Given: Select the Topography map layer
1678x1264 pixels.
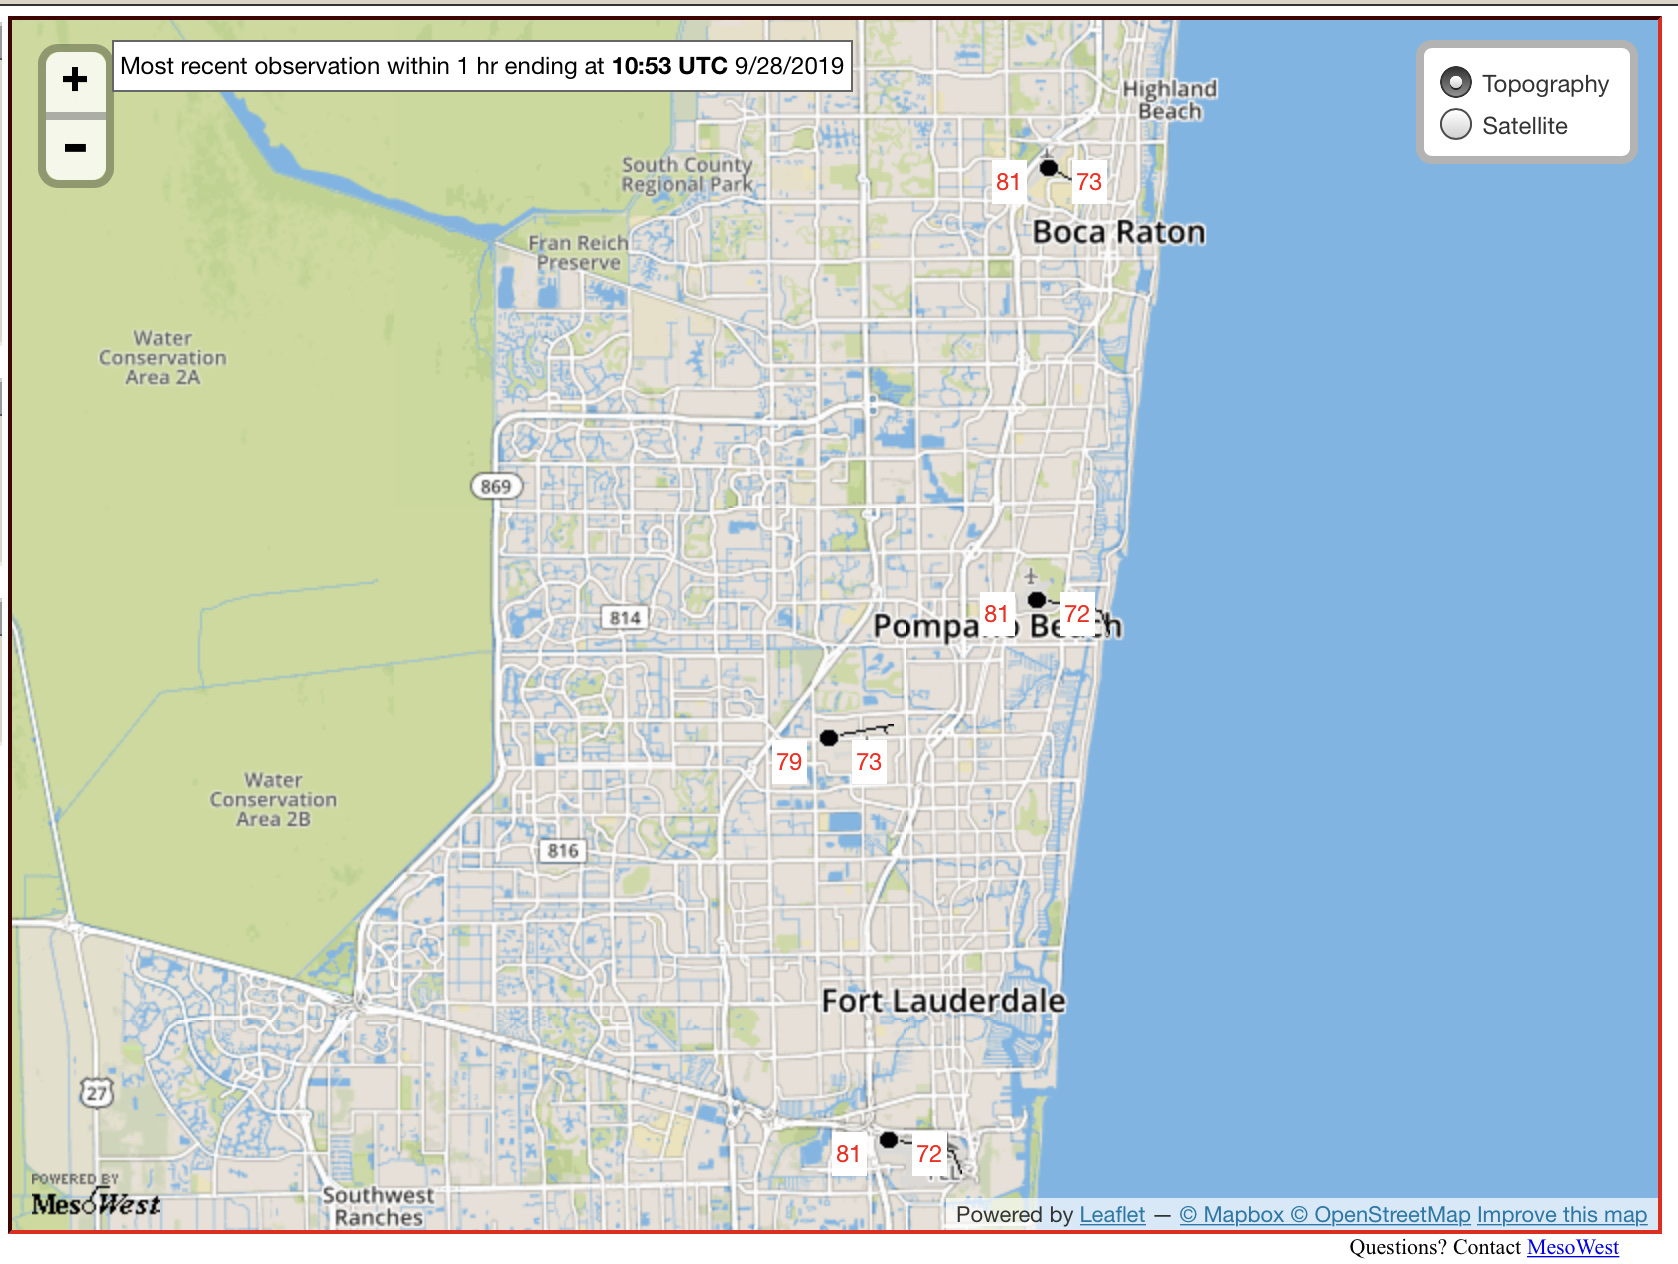Looking at the screenshot, I should click(x=1456, y=83).
